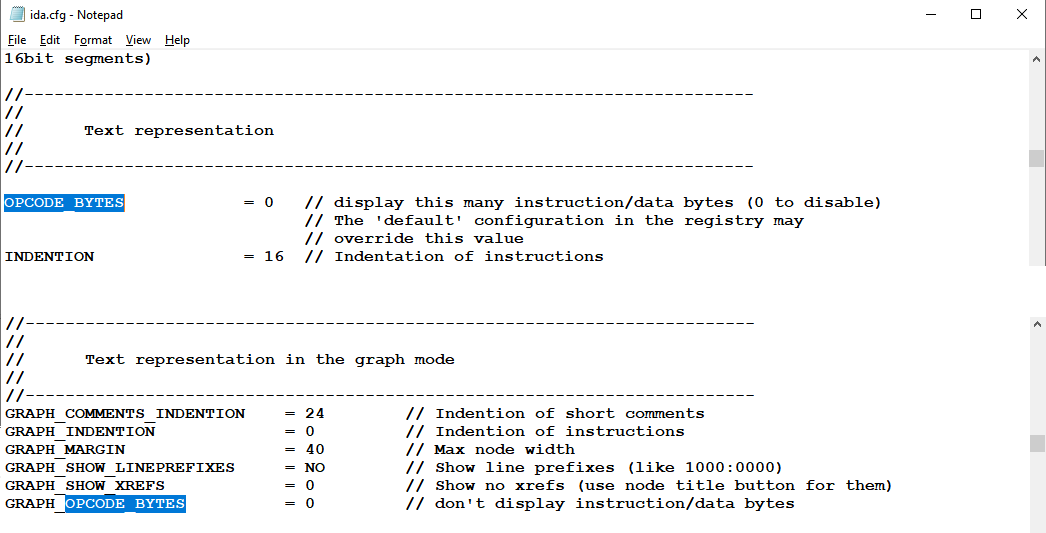Click the GRAPH_COMMENTS_INDENTION value 24
This screenshot has height=533, width=1046.
[x=315, y=414]
